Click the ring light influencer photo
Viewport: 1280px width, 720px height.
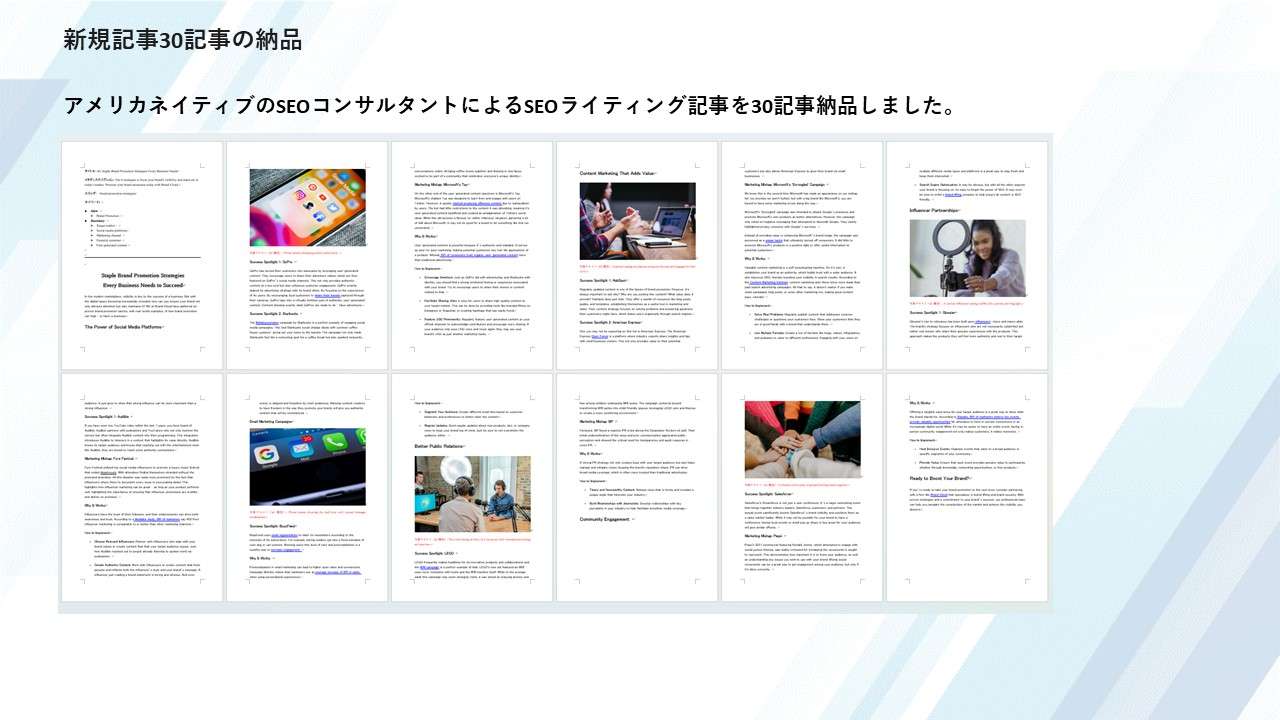pyautogui.click(x=968, y=259)
